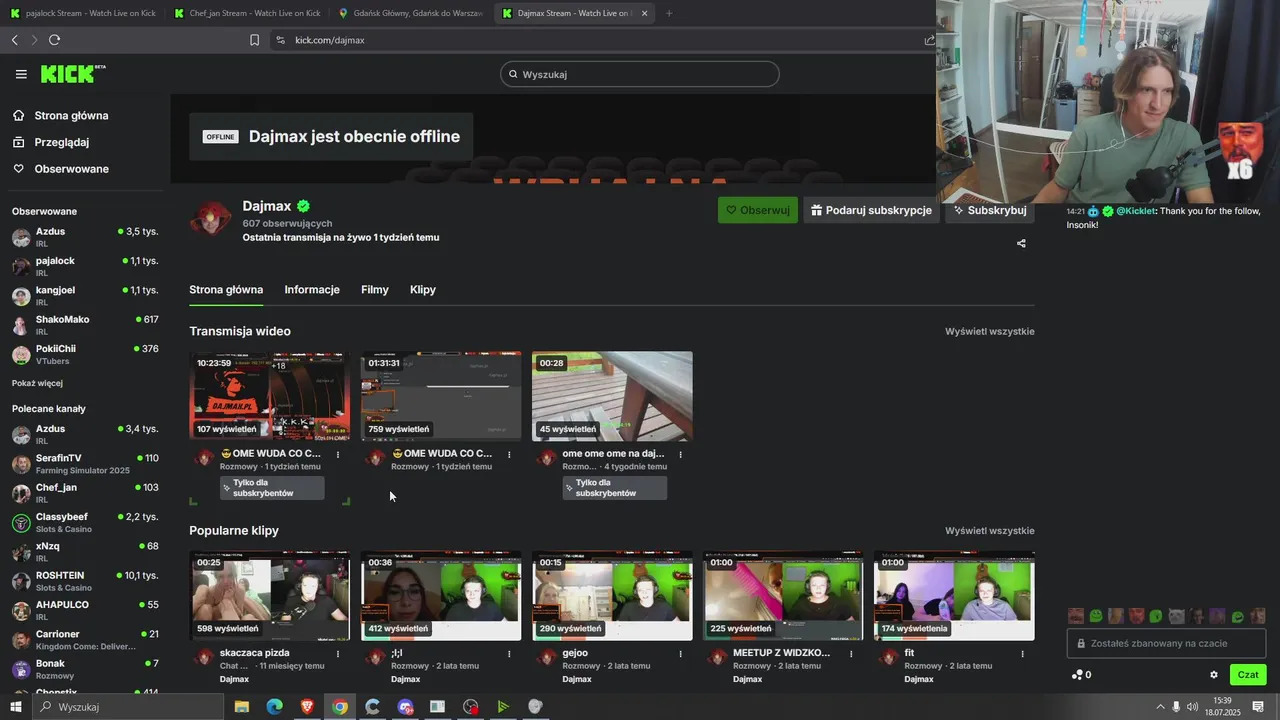Switch to the Informacje tab
The width and height of the screenshot is (1280, 720).
312,289
